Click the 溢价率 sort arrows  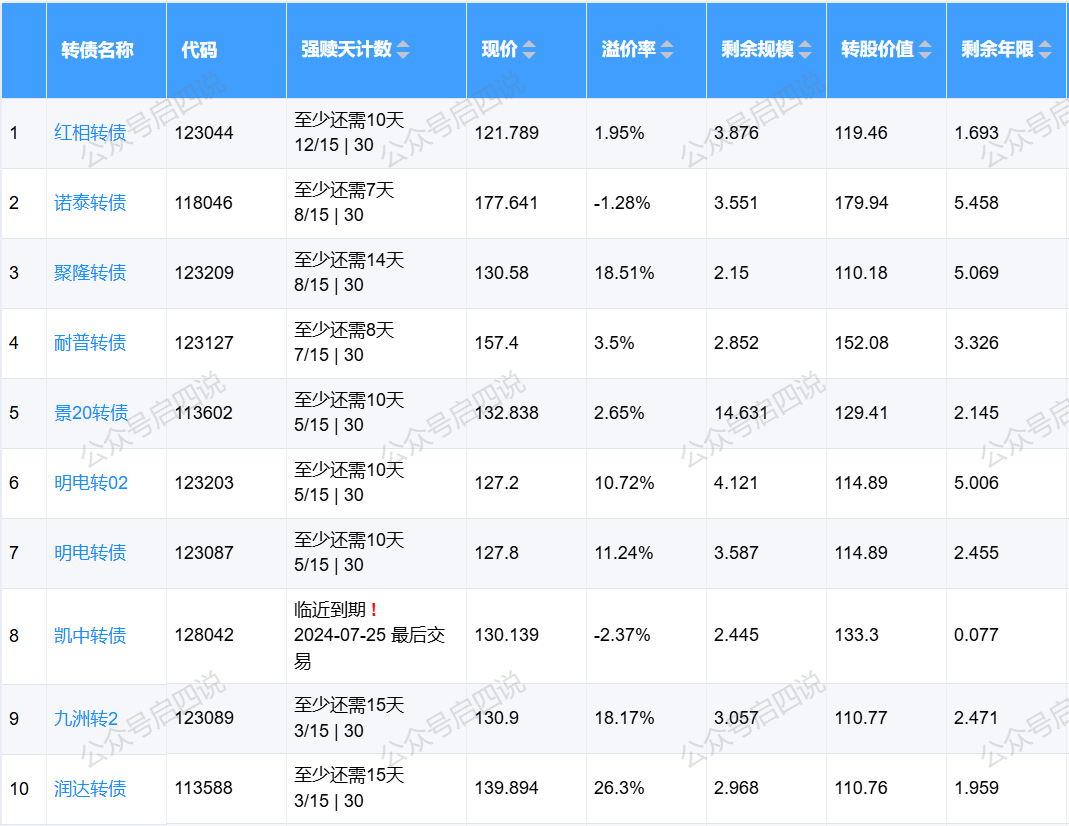(x=667, y=50)
